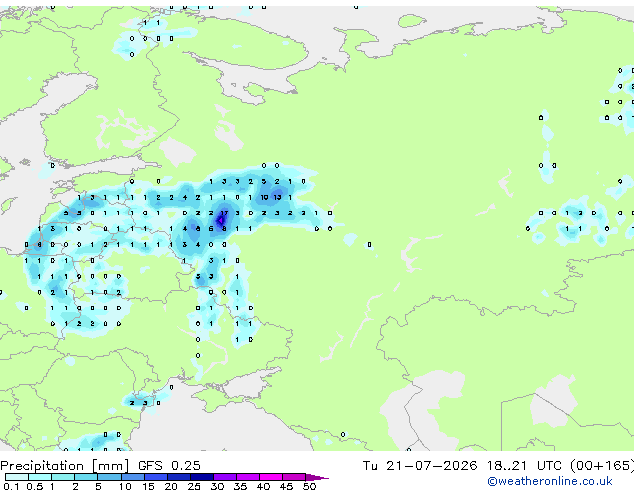This screenshot has width=634, height=490.
Task: Click the date Tu 21-07-2026
Action: pos(420,466)
